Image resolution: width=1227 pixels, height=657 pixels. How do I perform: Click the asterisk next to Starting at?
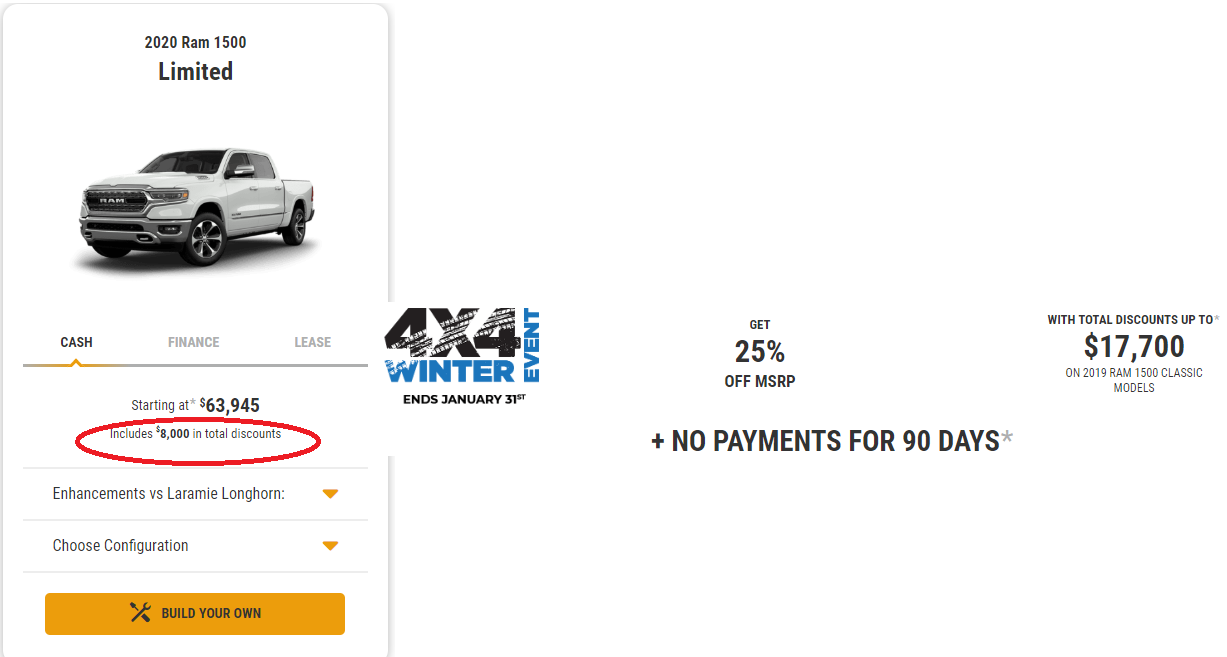(x=193, y=404)
